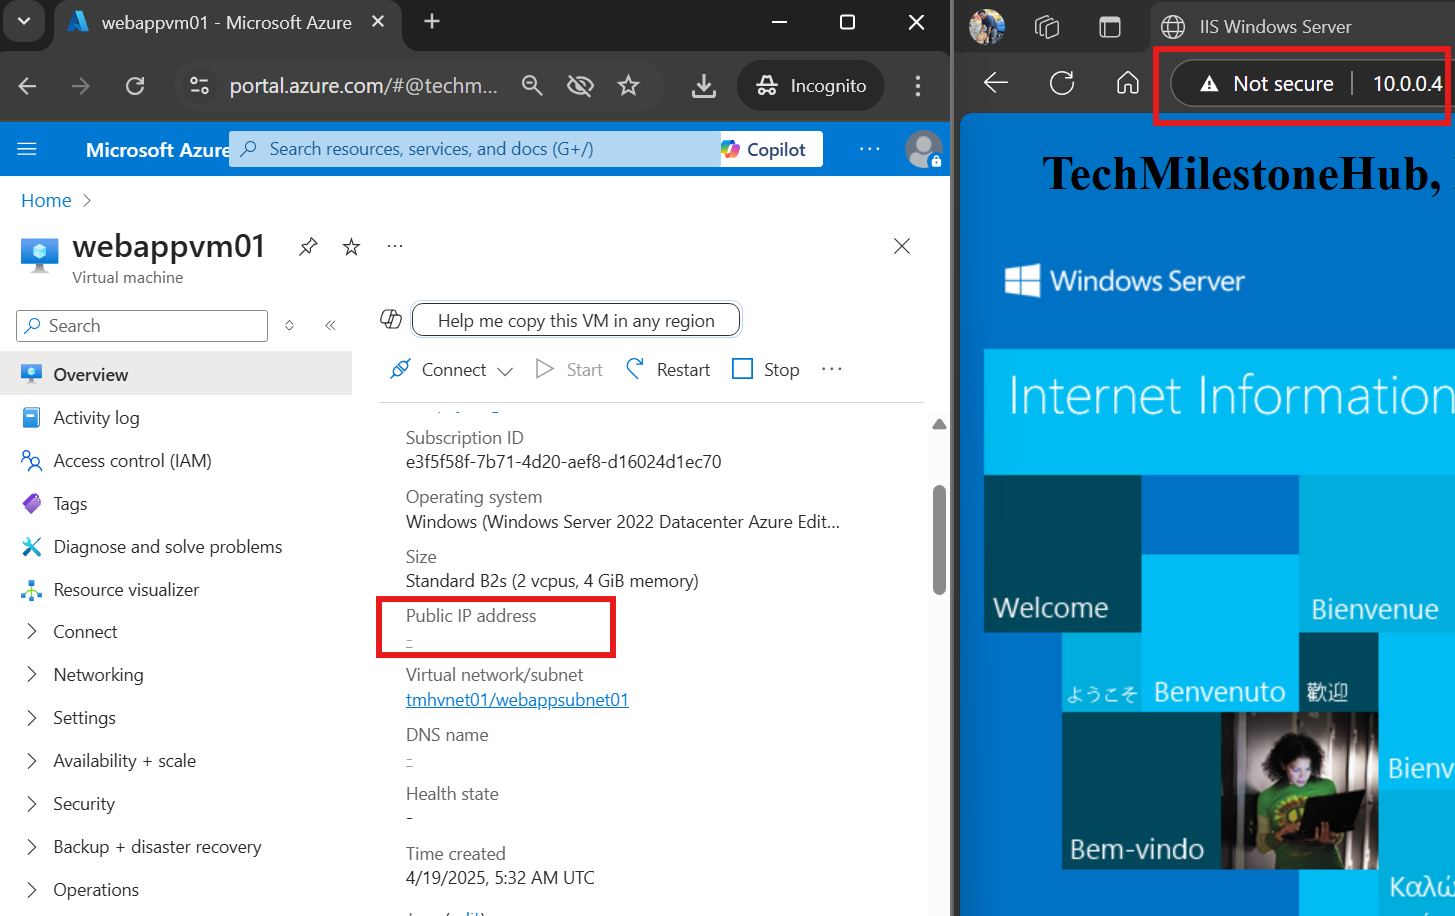Click the Start VM button
This screenshot has width=1455, height=916.
tap(569, 369)
